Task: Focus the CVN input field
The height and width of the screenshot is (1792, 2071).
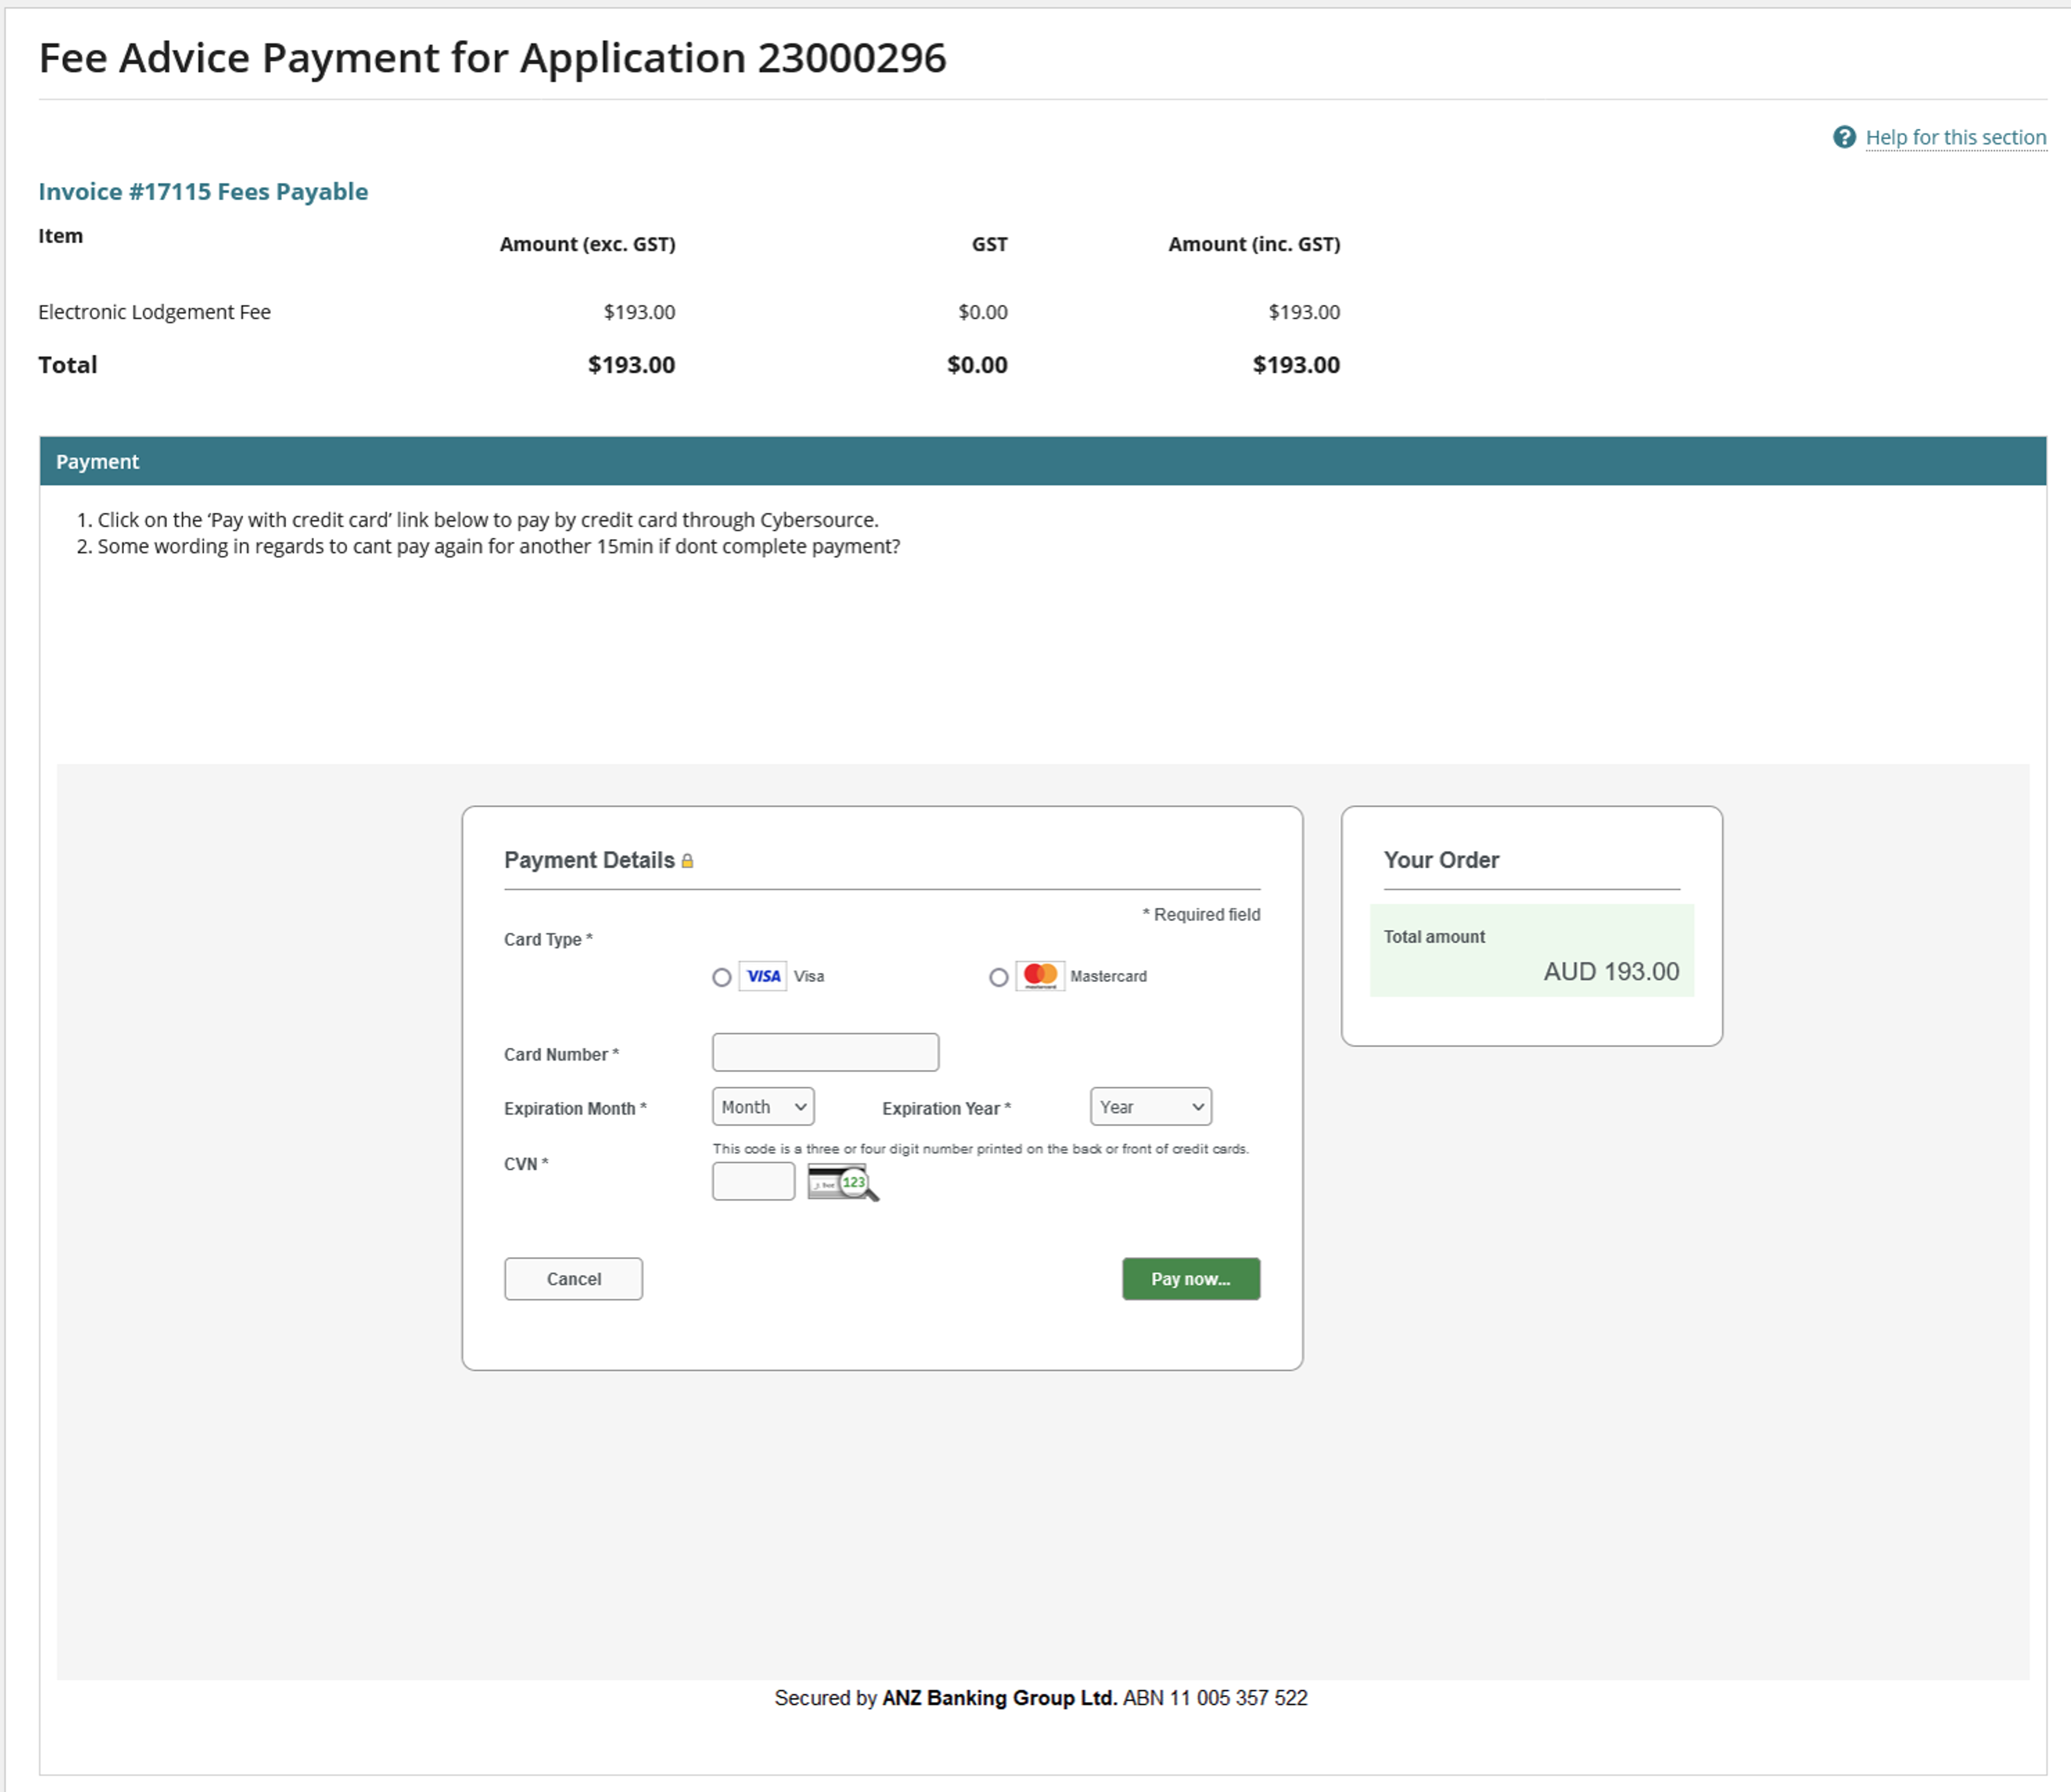Action: pyautogui.click(x=753, y=1181)
